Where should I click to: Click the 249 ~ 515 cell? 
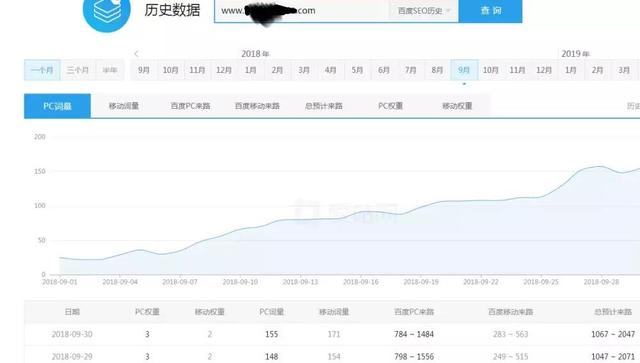click(511, 356)
